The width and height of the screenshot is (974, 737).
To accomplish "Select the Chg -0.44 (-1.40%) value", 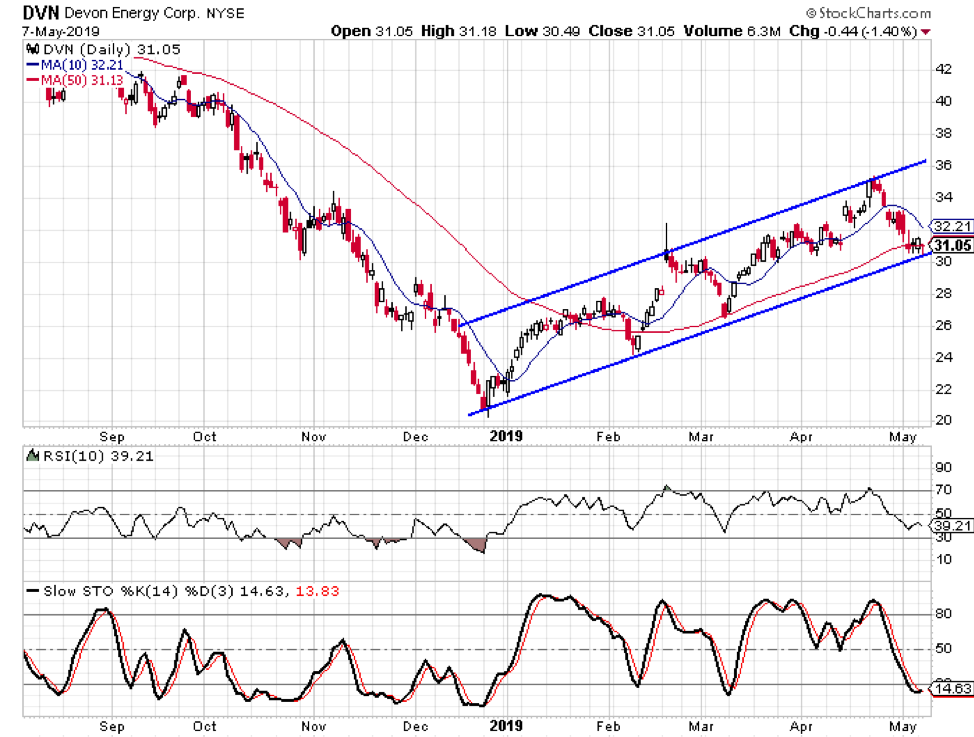I will click(x=853, y=31).
